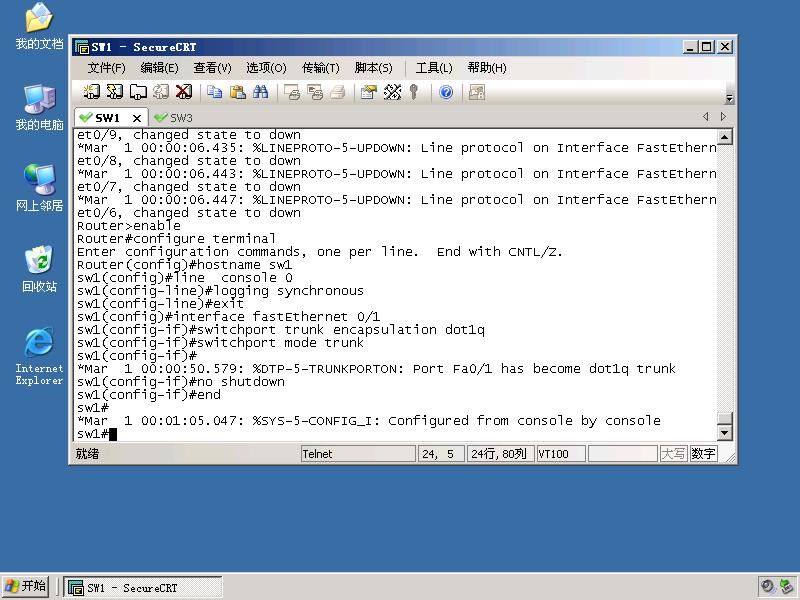
Task: Select the Internet Explorer desktop icon
Action: (39, 356)
